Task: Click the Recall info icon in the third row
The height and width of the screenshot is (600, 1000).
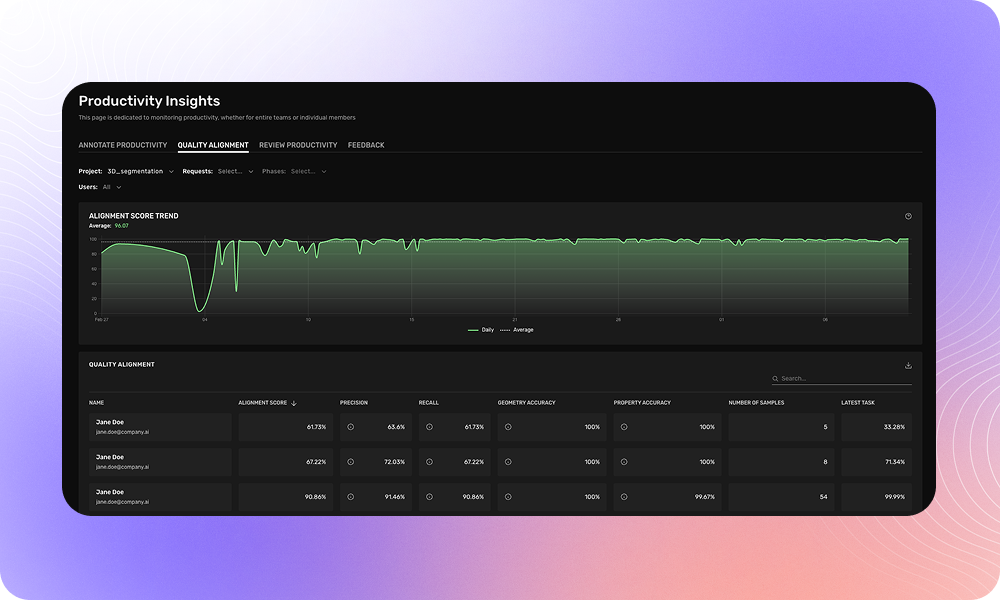Action: coord(427,497)
